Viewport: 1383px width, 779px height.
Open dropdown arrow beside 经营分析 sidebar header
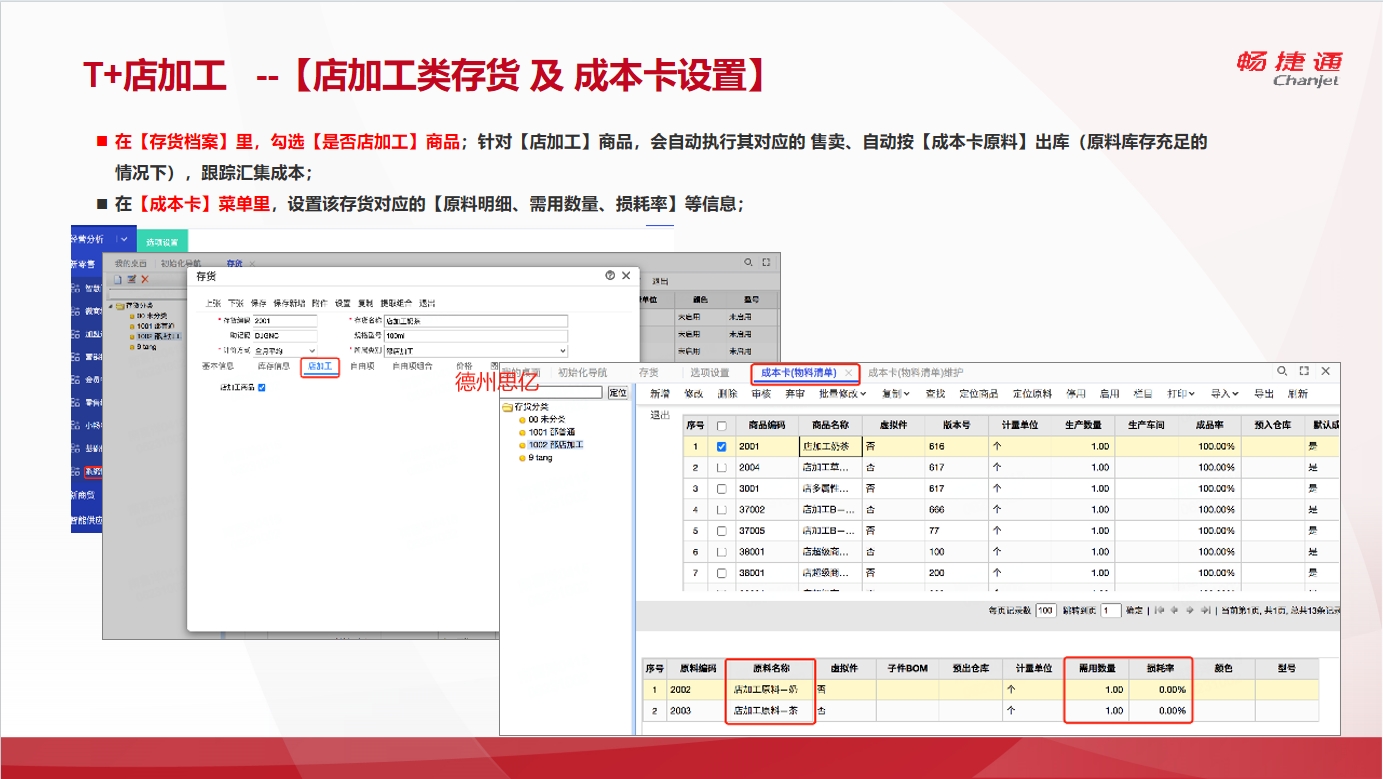pos(123,240)
